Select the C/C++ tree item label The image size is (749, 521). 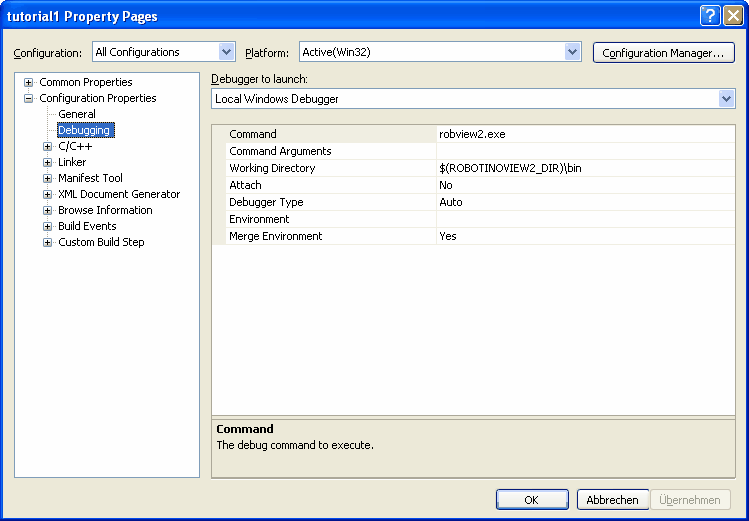point(75,146)
